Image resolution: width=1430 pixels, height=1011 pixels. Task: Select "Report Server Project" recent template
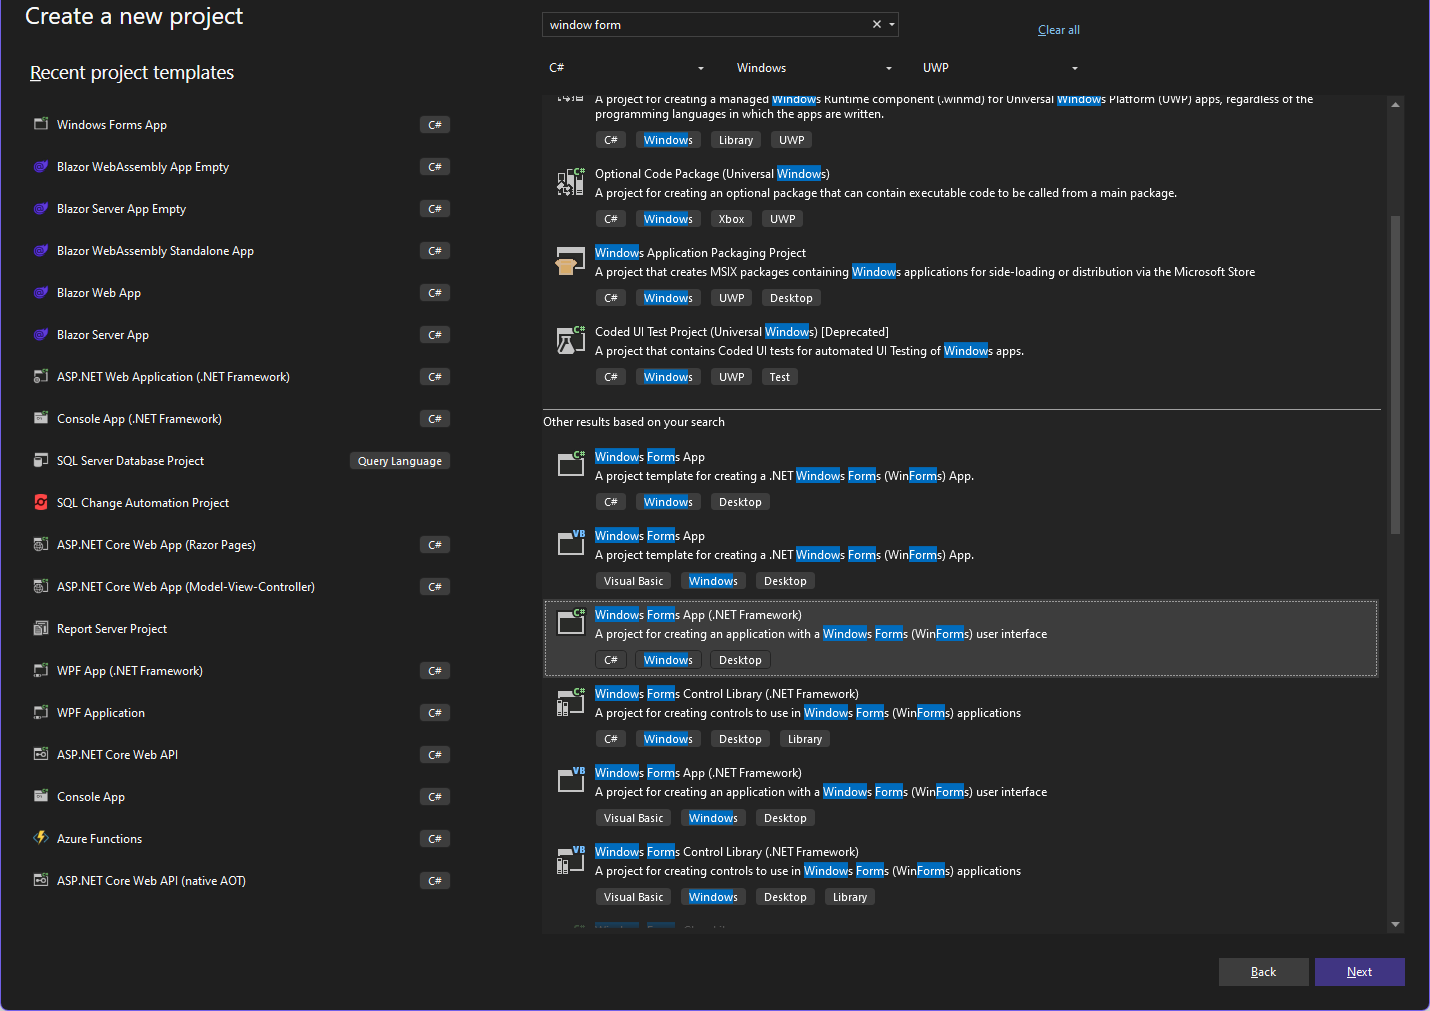(x=112, y=629)
